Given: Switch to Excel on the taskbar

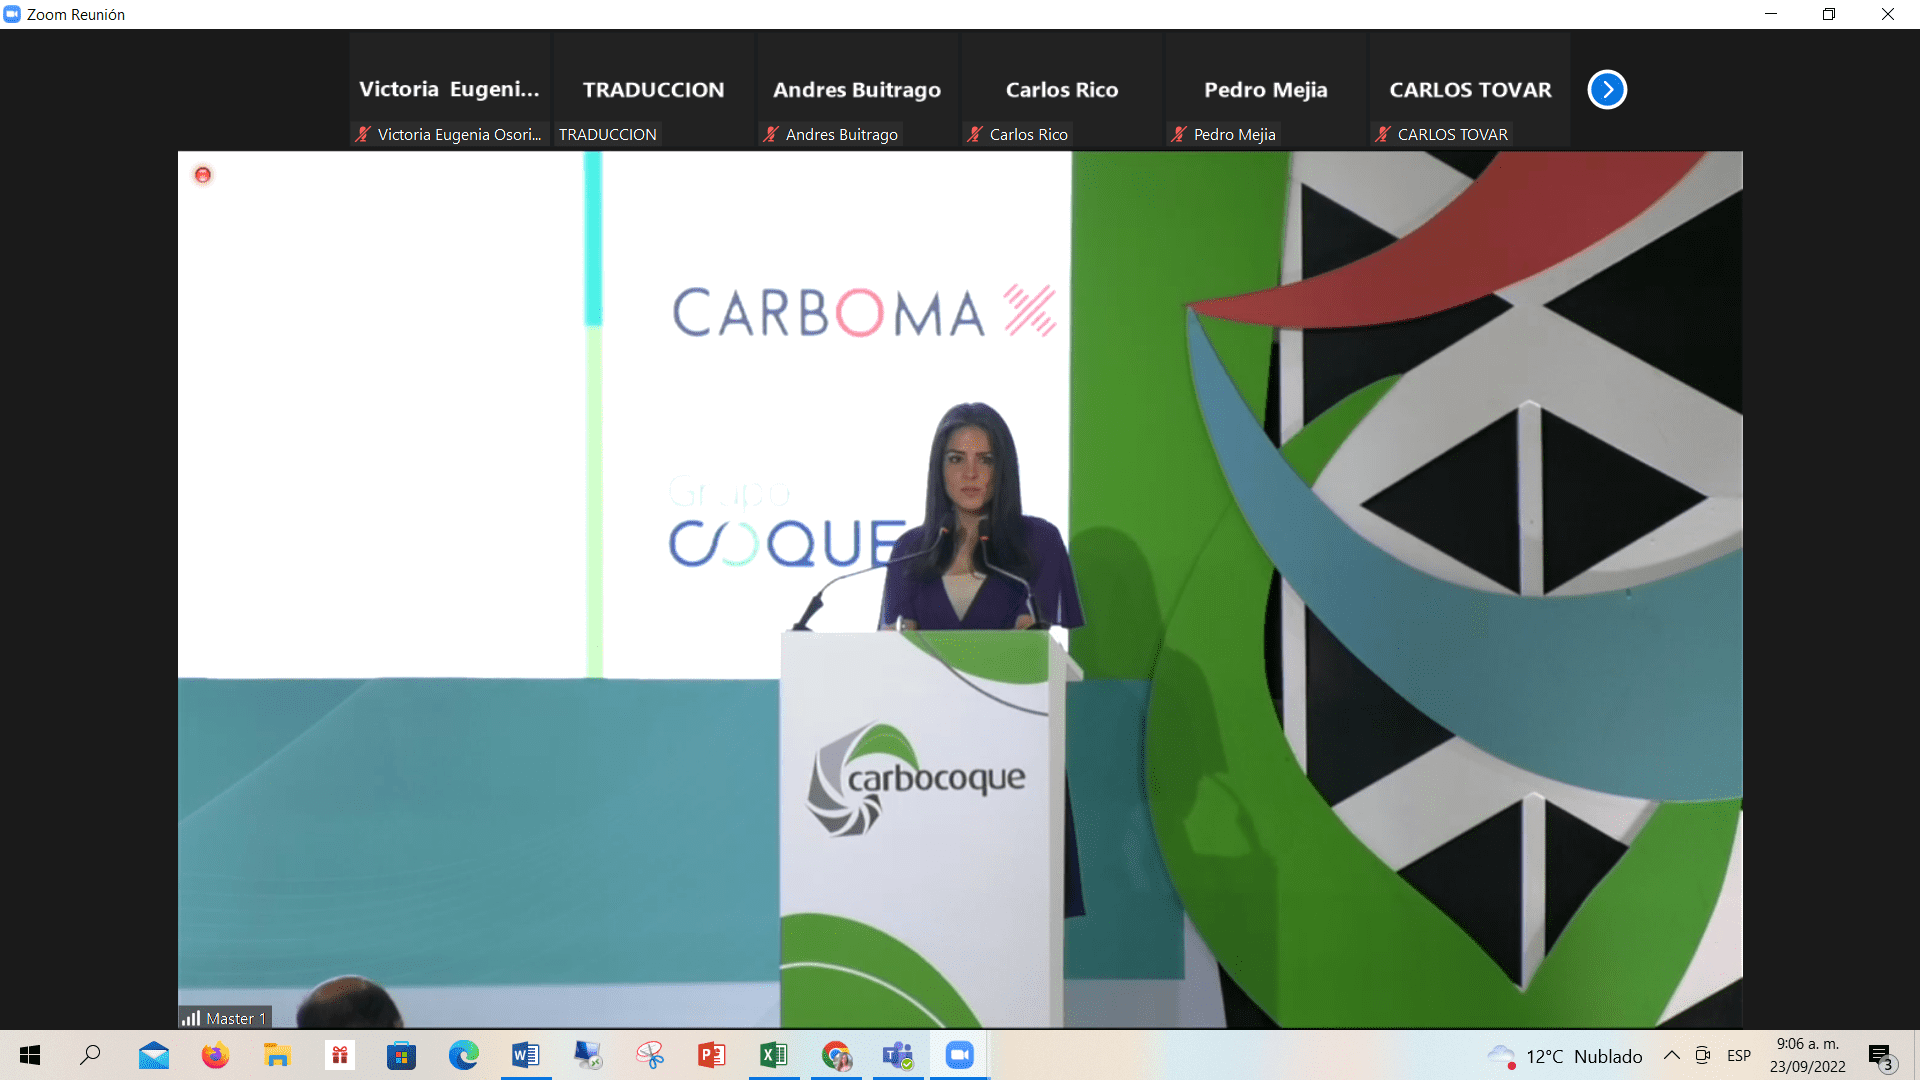Looking at the screenshot, I should click(x=774, y=1055).
